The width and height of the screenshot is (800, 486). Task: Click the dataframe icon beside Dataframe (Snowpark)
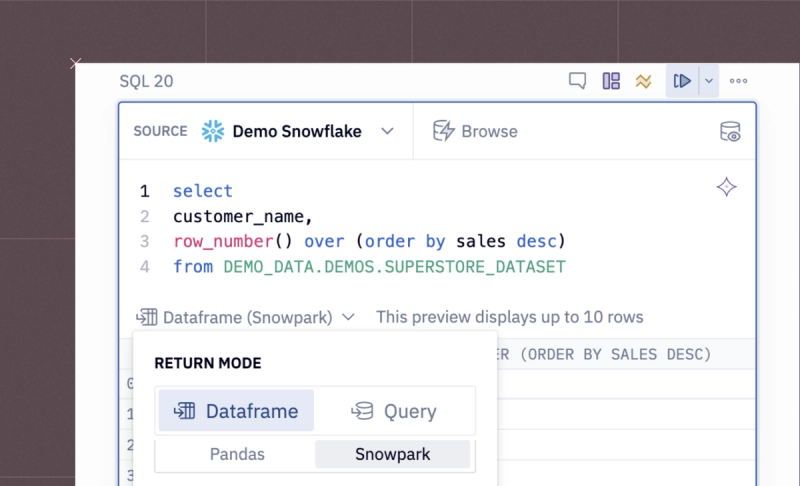pyautogui.click(x=146, y=317)
